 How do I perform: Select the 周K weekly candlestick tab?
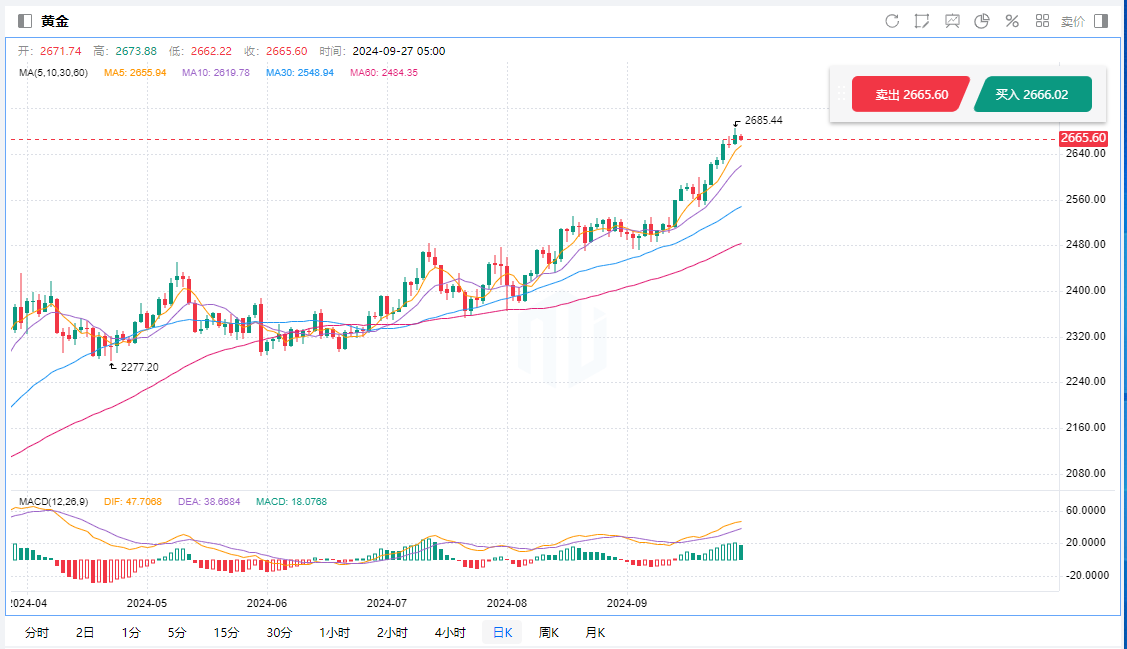point(548,633)
